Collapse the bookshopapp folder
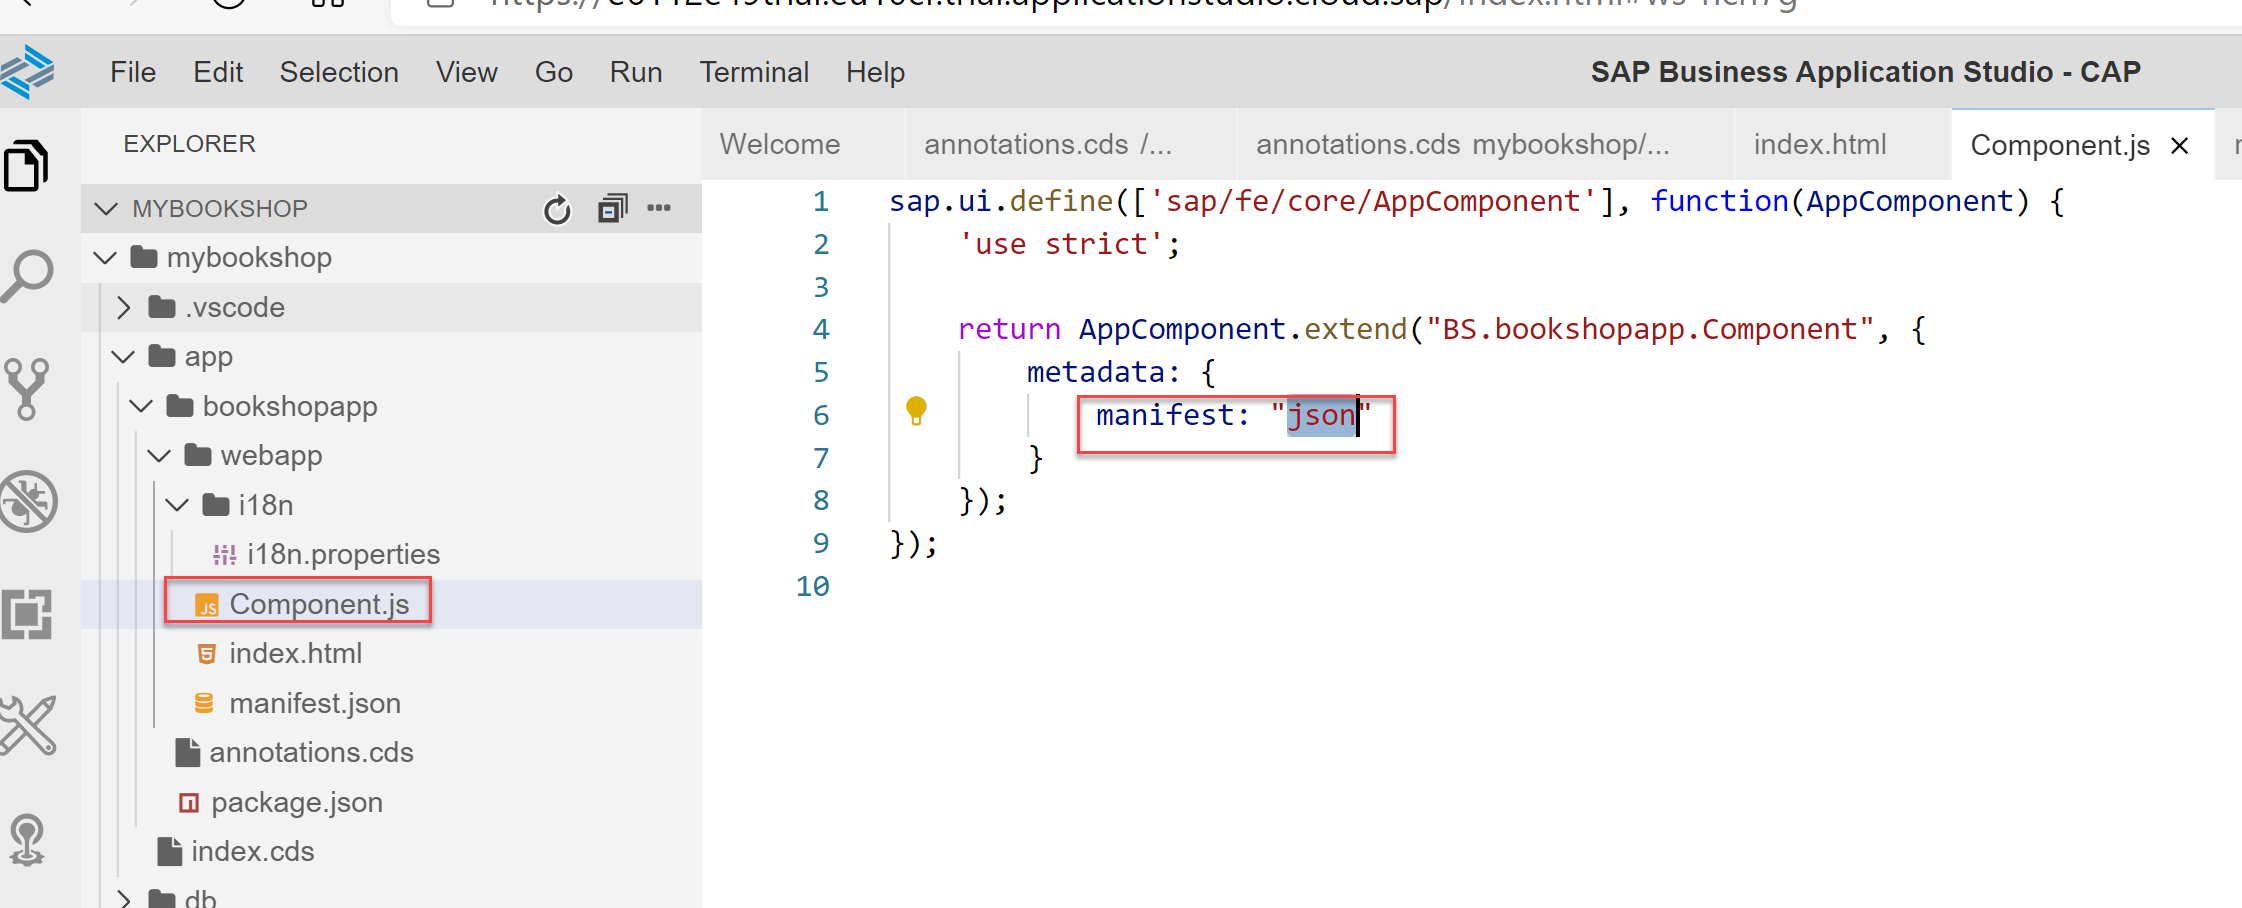 pos(141,406)
